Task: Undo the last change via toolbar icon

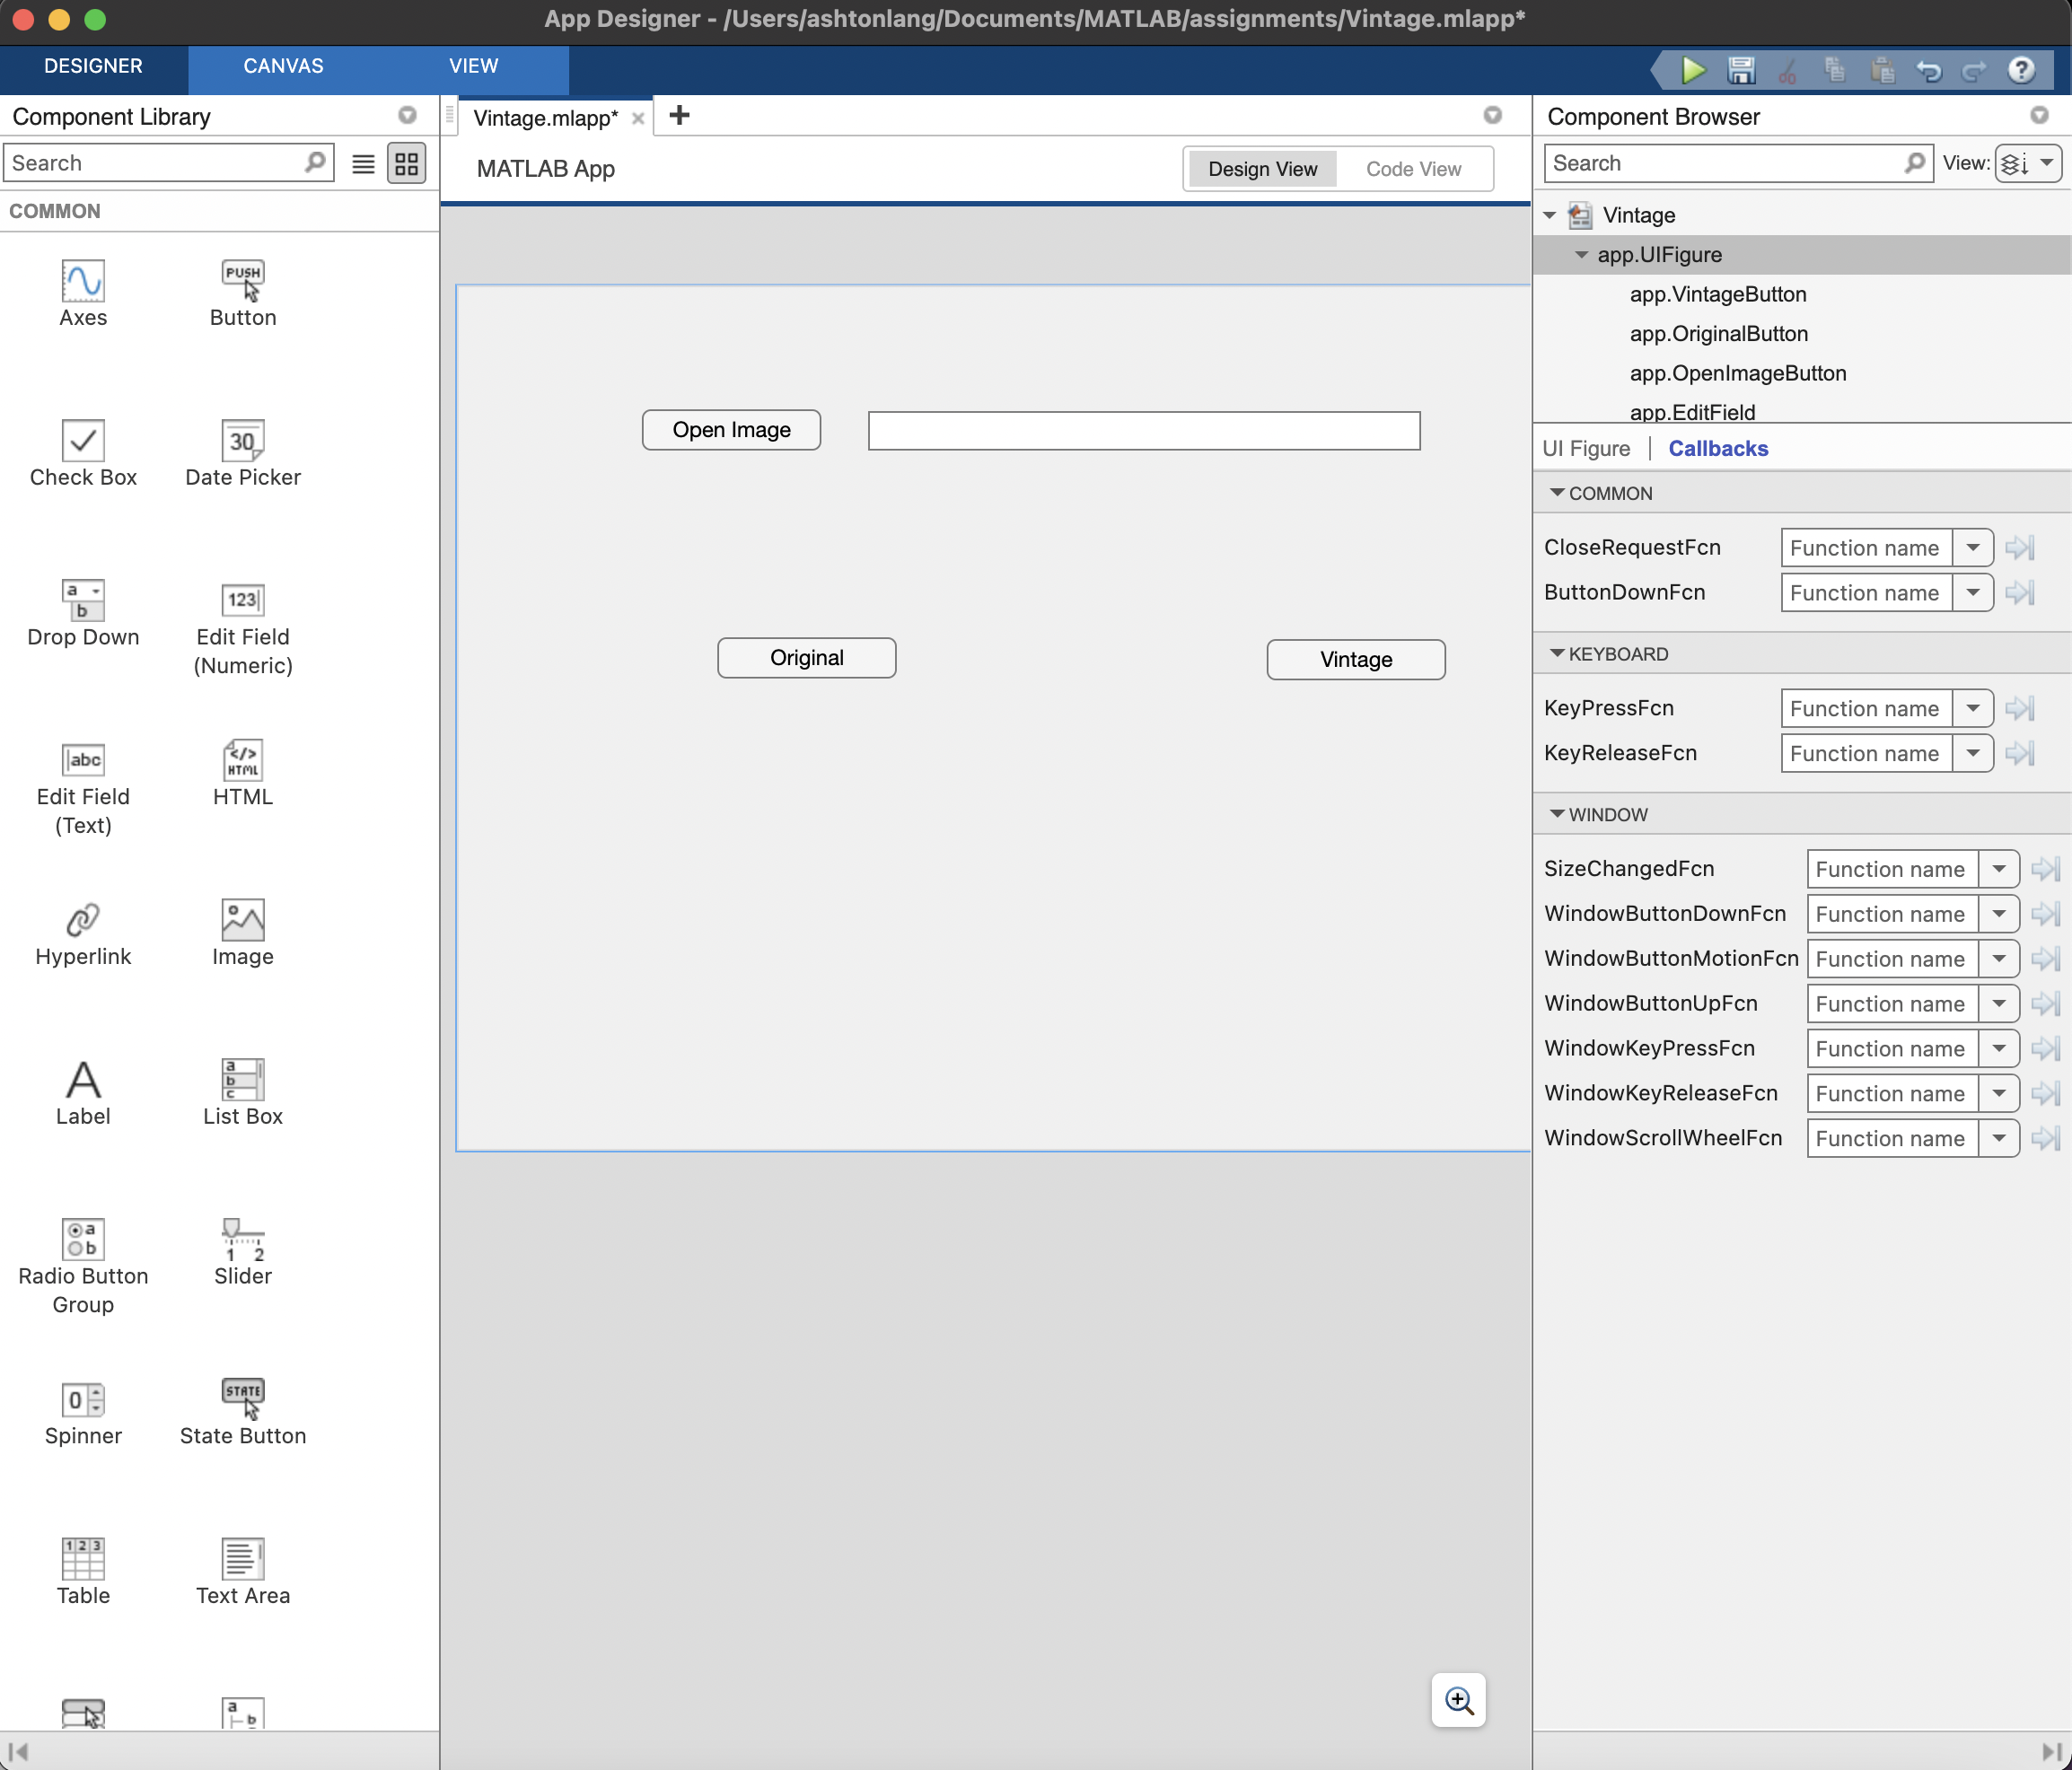Action: (x=1929, y=70)
